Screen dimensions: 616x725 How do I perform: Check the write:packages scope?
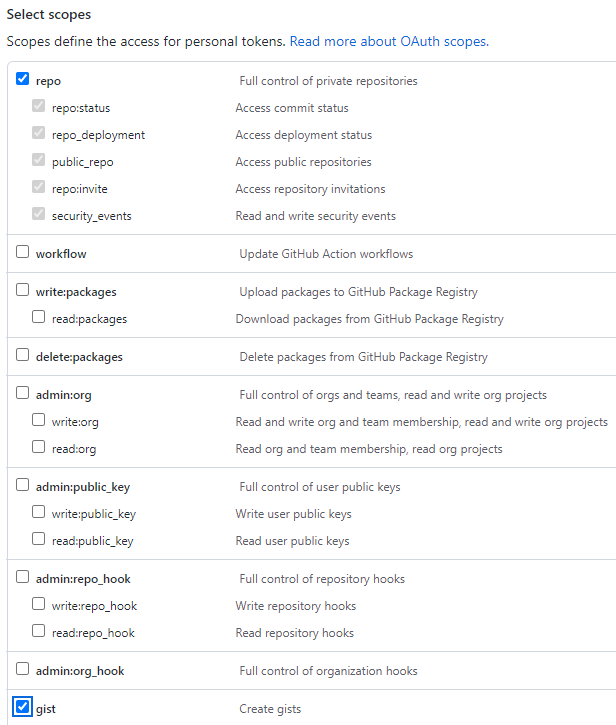[x=22, y=289]
